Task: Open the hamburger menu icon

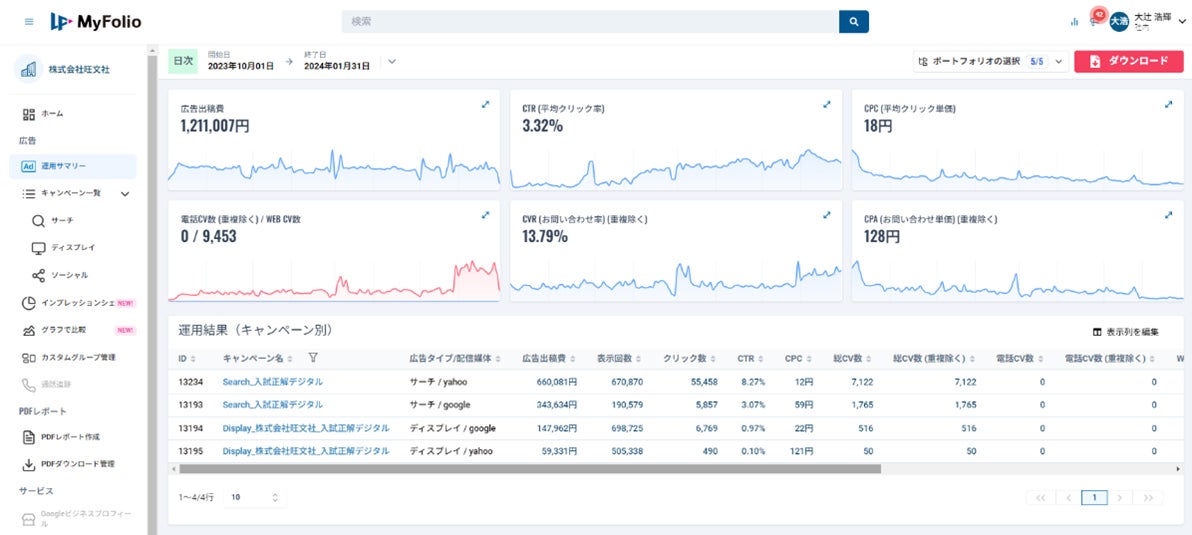Action: (29, 21)
